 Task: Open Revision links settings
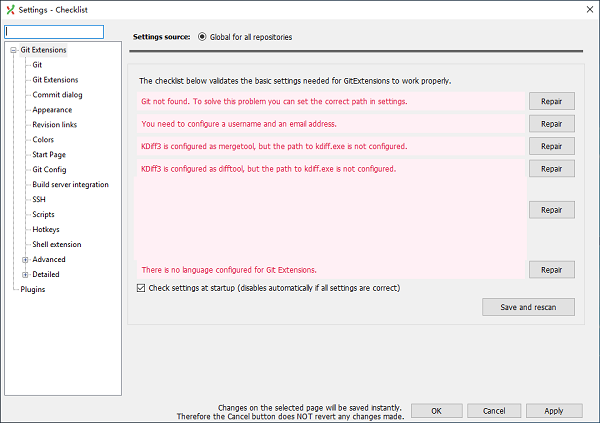(54, 124)
